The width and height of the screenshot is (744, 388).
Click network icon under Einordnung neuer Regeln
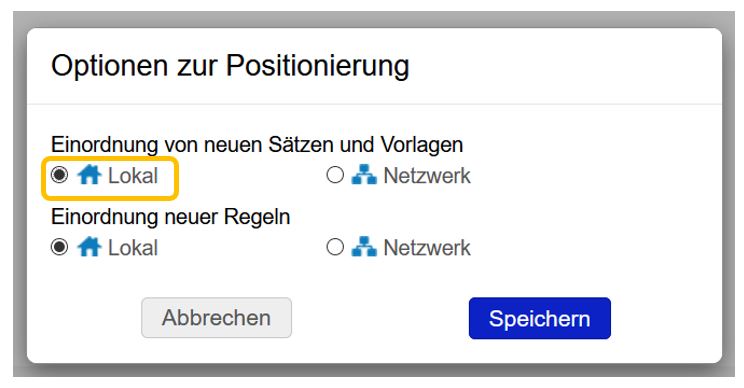coord(364,247)
